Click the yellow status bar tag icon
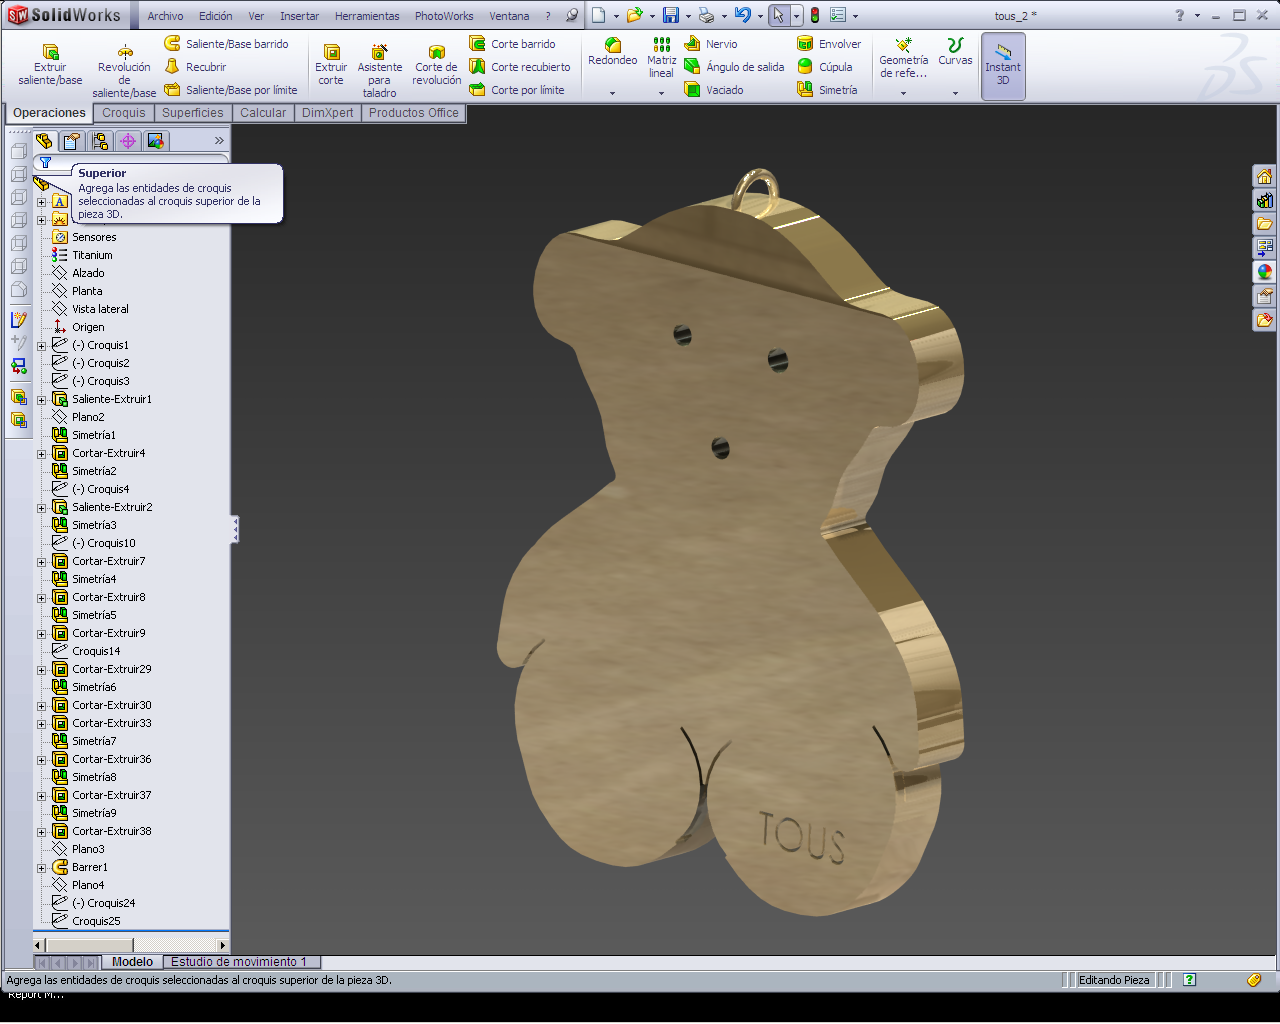 1254,980
